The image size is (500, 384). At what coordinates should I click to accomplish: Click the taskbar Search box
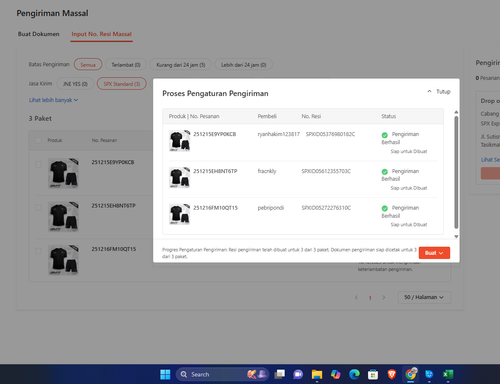[x=222, y=374]
